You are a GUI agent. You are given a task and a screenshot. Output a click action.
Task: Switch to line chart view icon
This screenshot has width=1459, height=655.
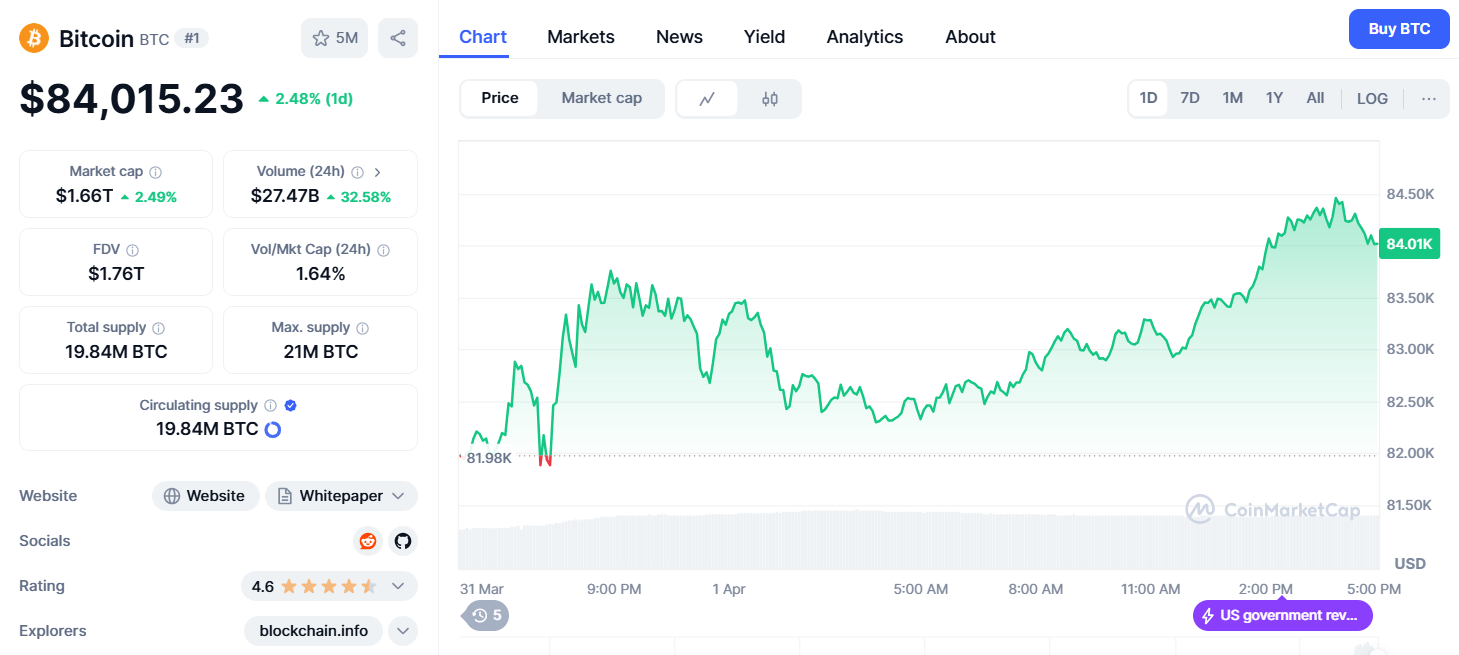coord(707,98)
